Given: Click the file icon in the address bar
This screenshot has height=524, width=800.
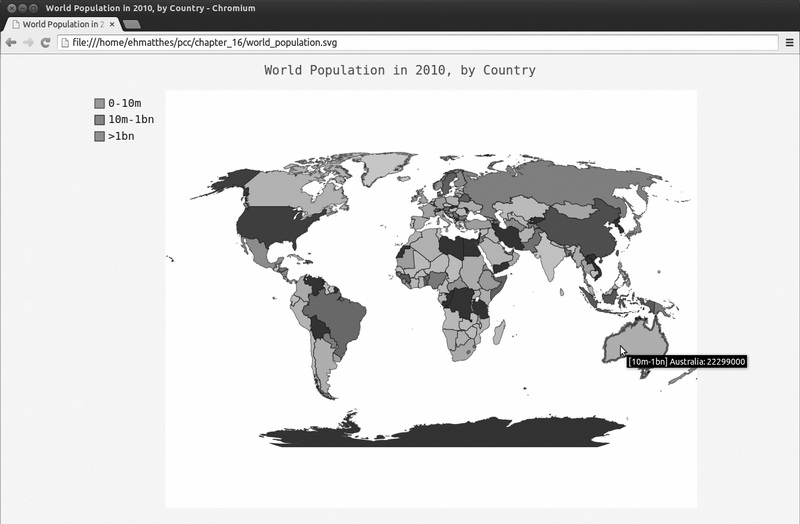Looking at the screenshot, I should (65, 43).
